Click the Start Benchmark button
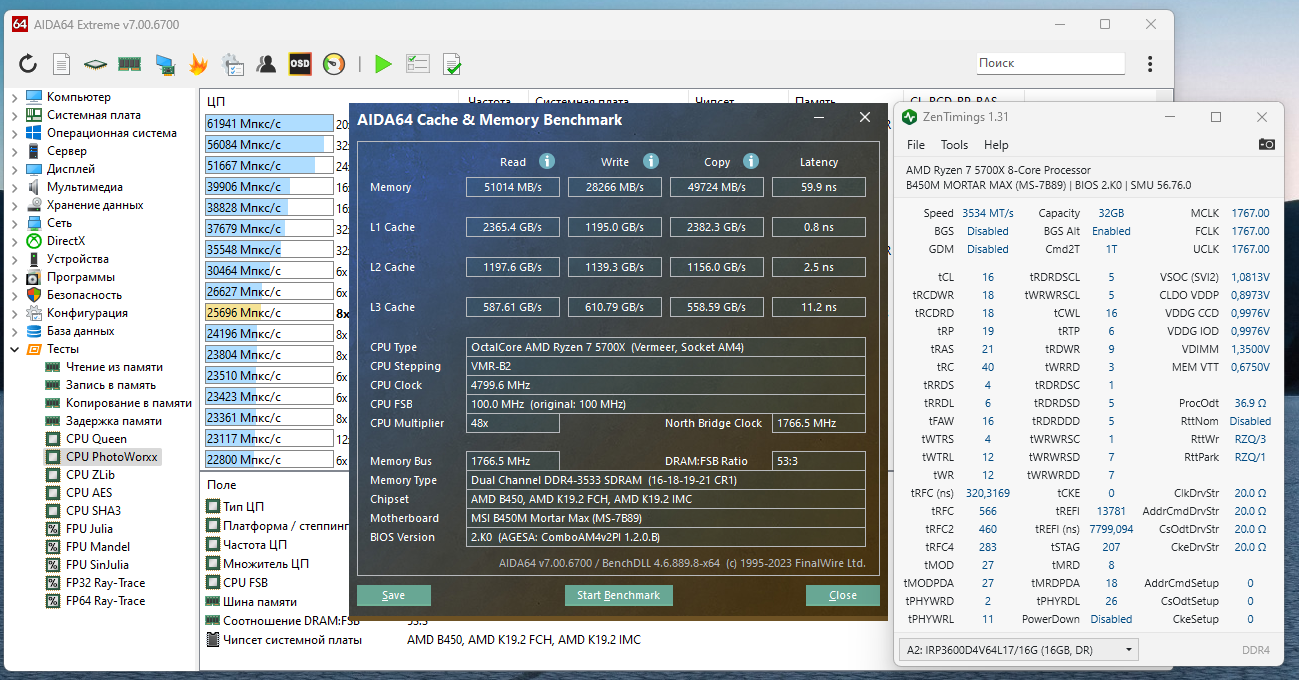 [x=619, y=595]
